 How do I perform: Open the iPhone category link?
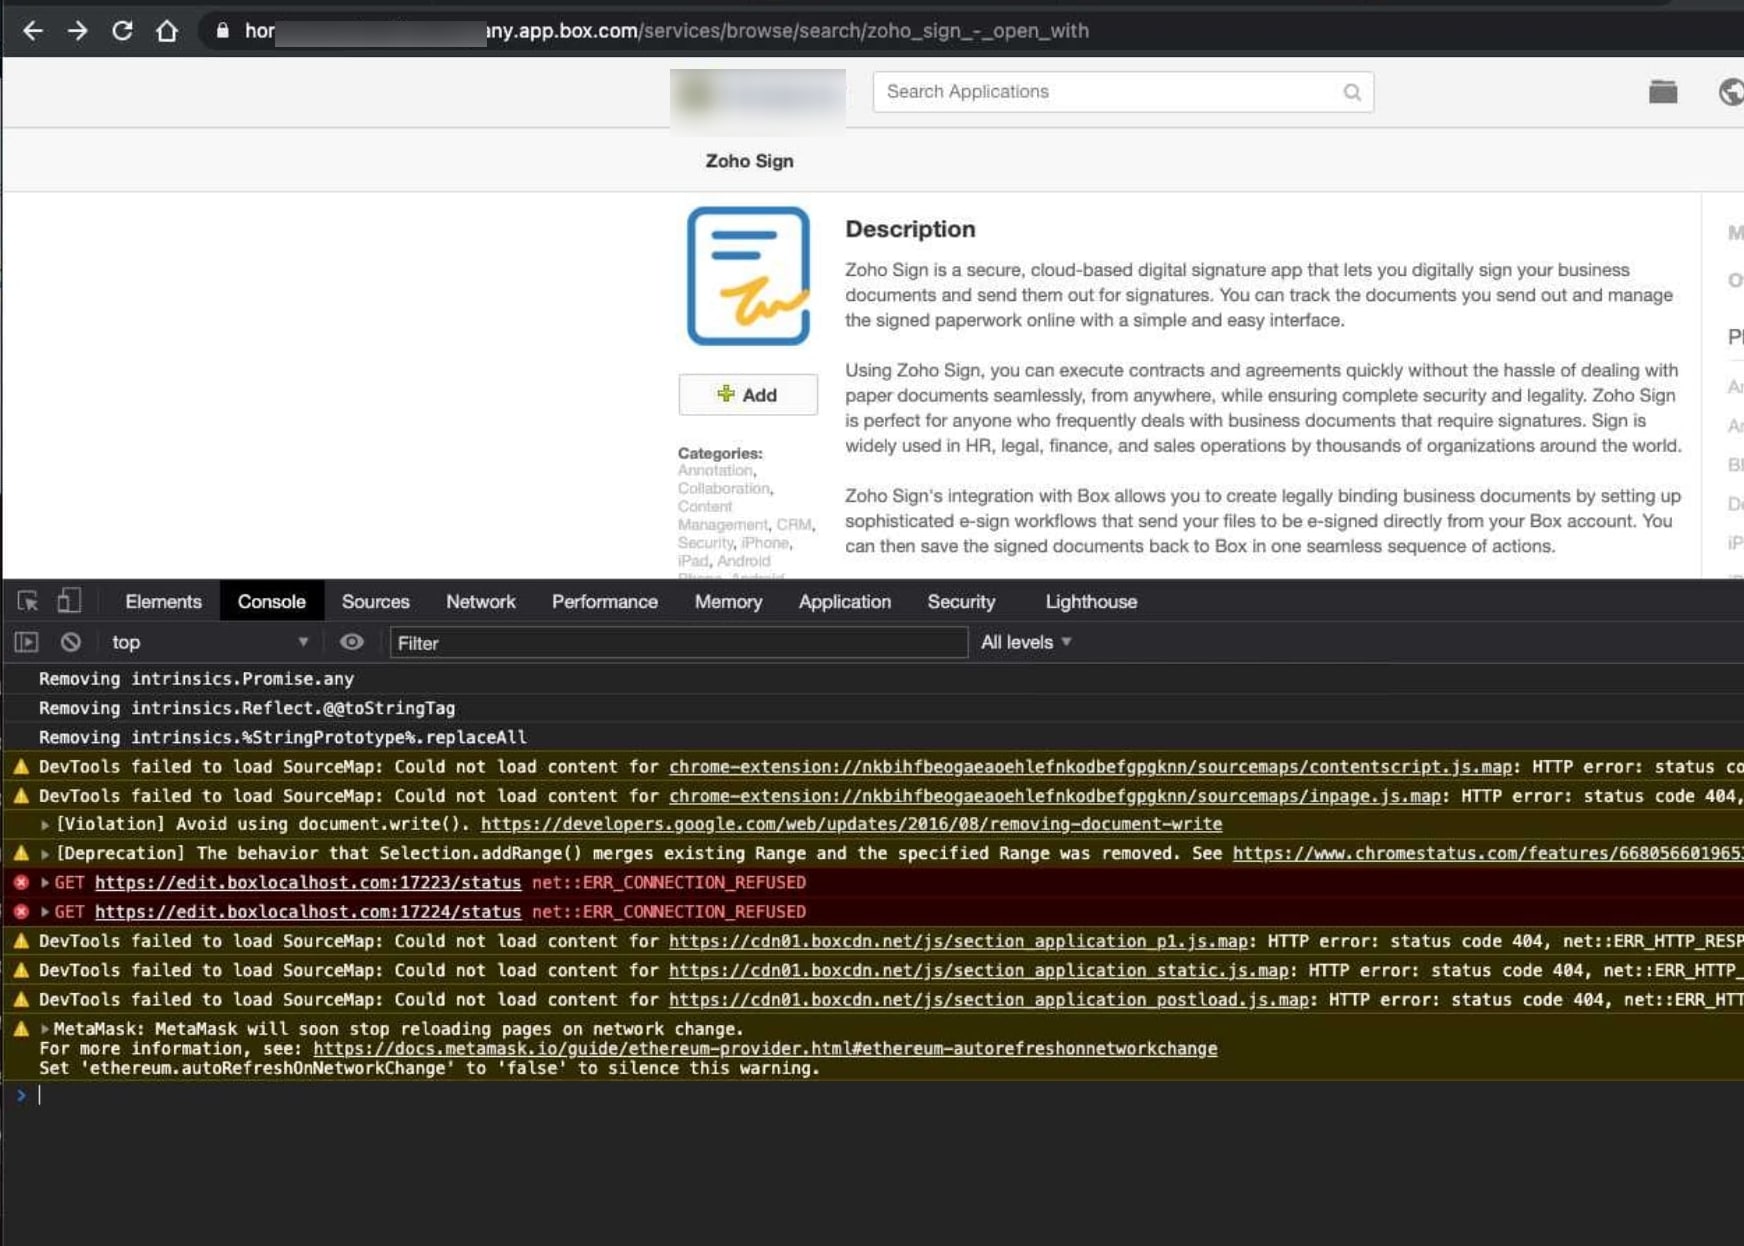765,542
